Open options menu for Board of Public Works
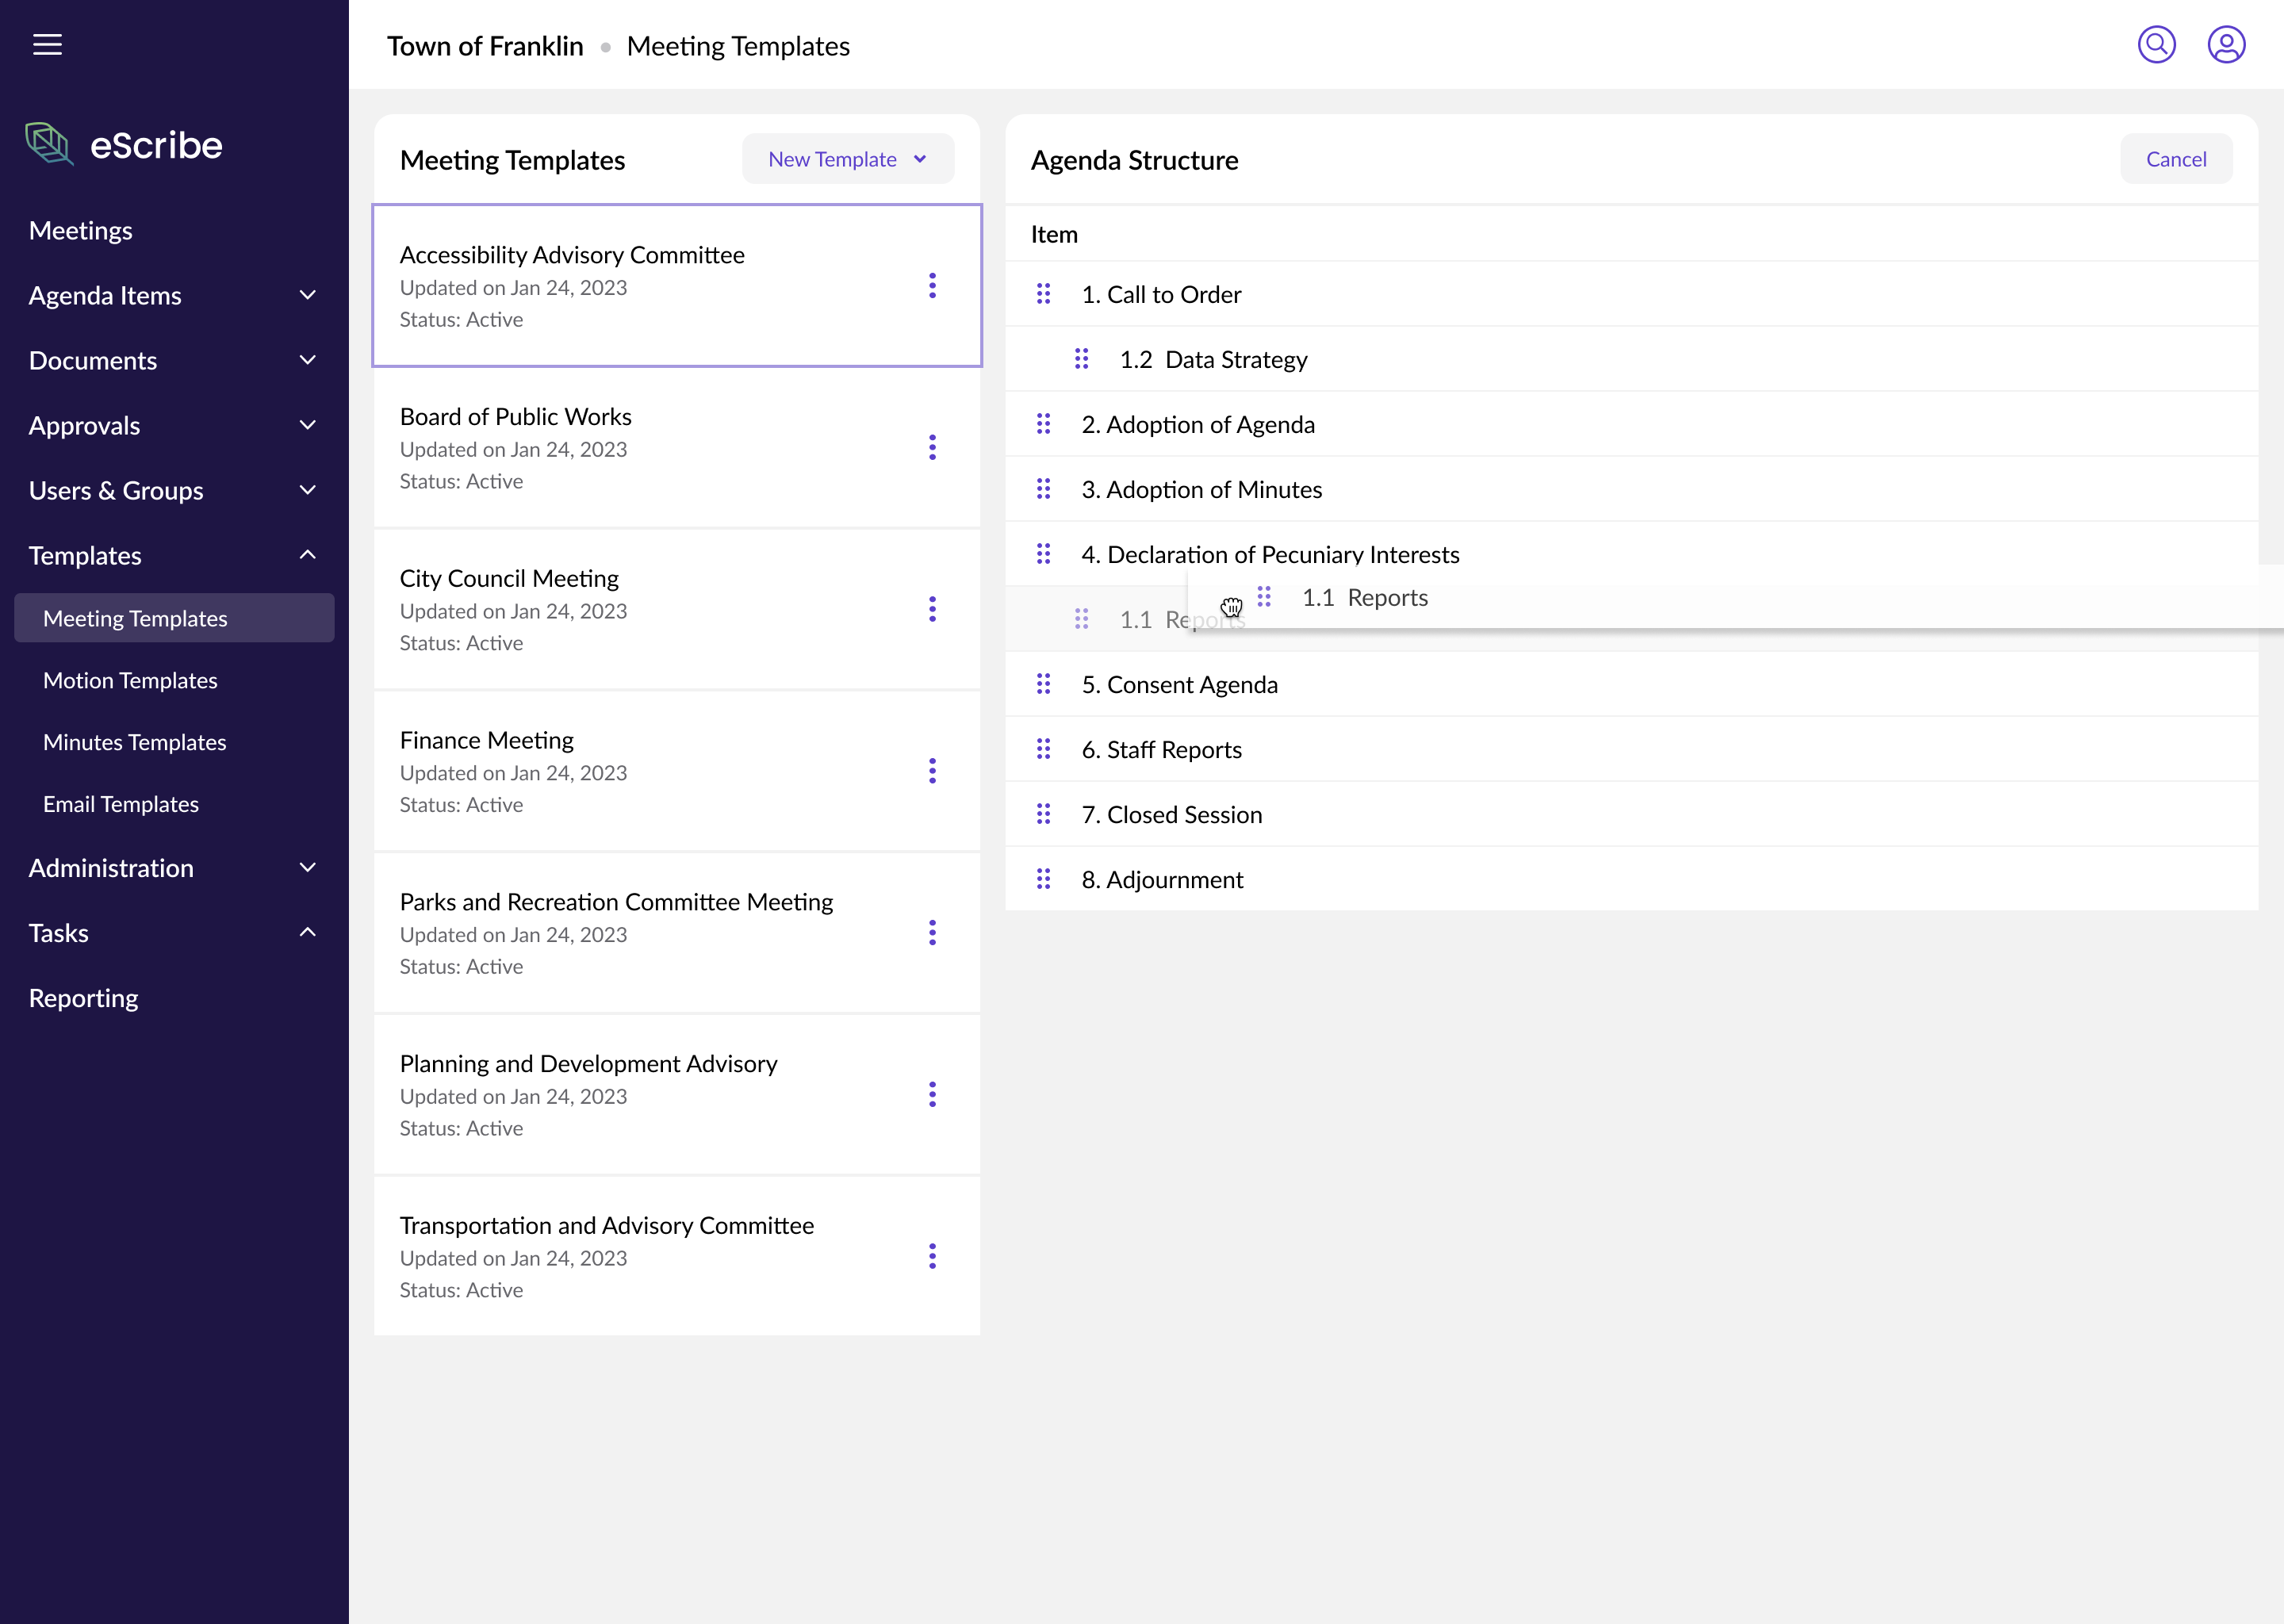This screenshot has width=2284, height=1624. [932, 448]
